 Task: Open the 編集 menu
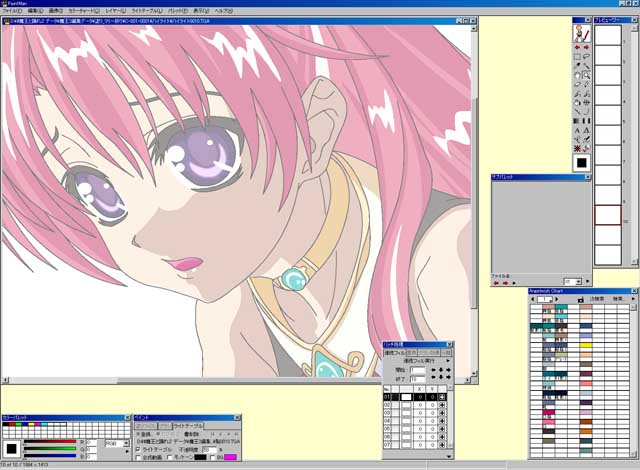tap(35, 11)
